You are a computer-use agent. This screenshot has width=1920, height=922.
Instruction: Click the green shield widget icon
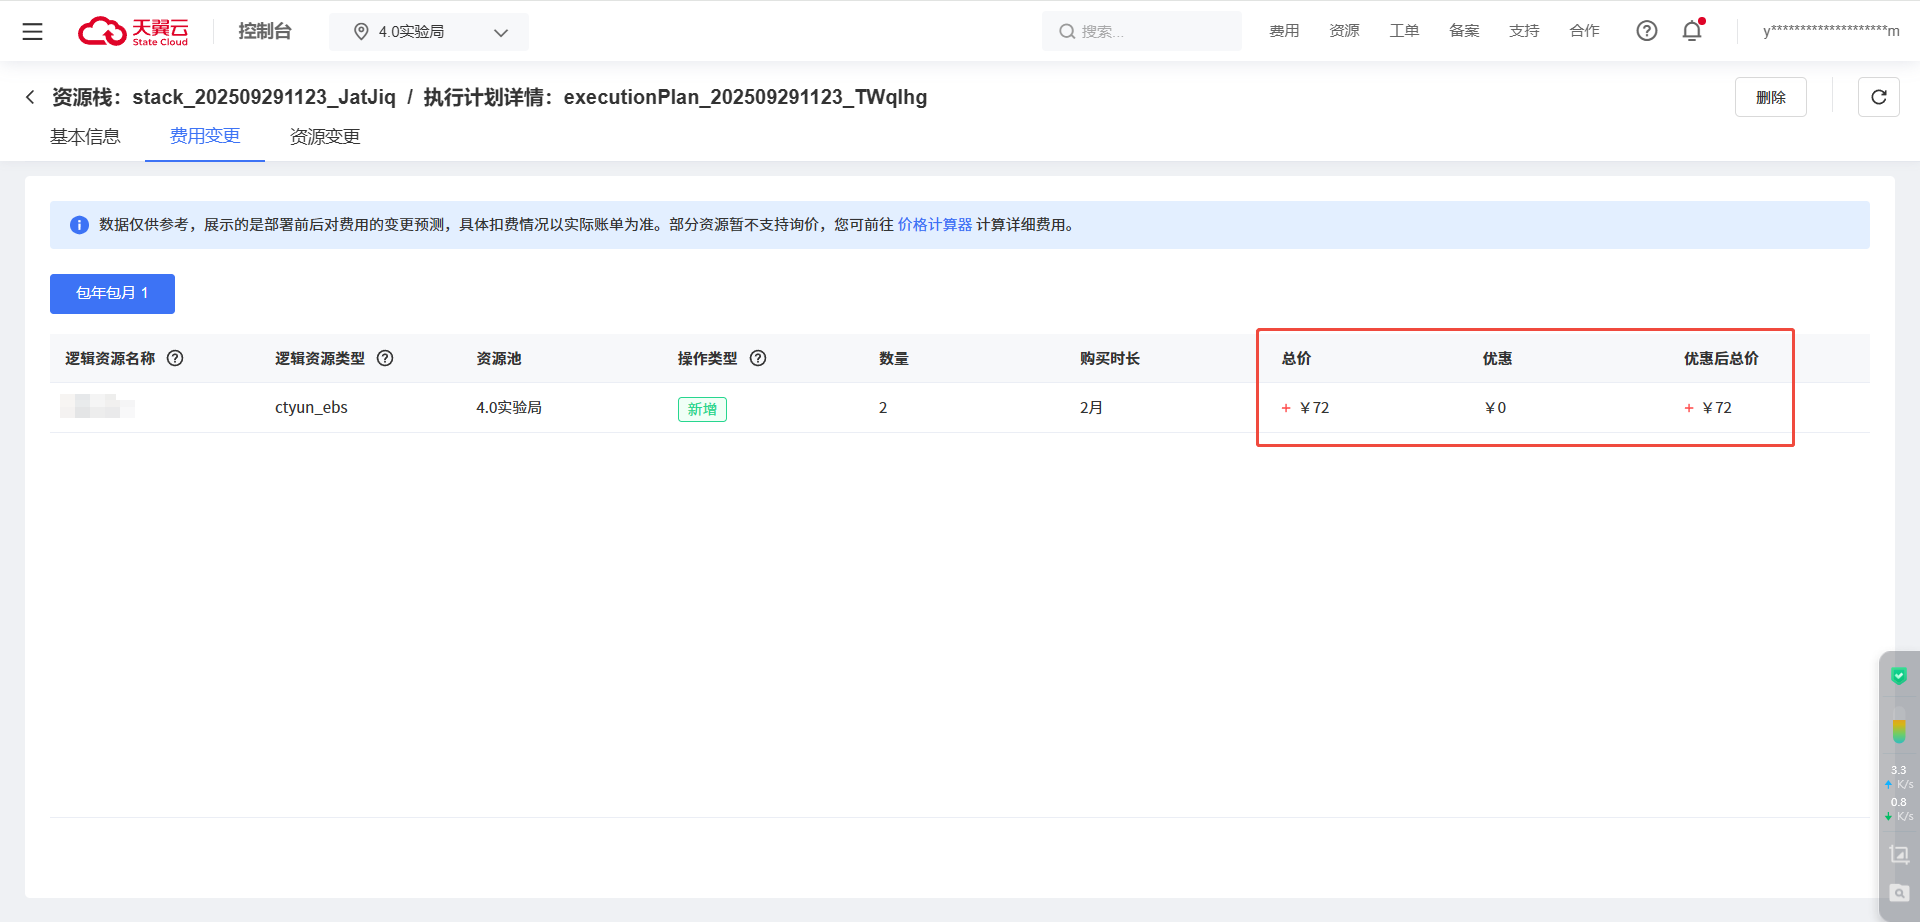(x=1898, y=677)
